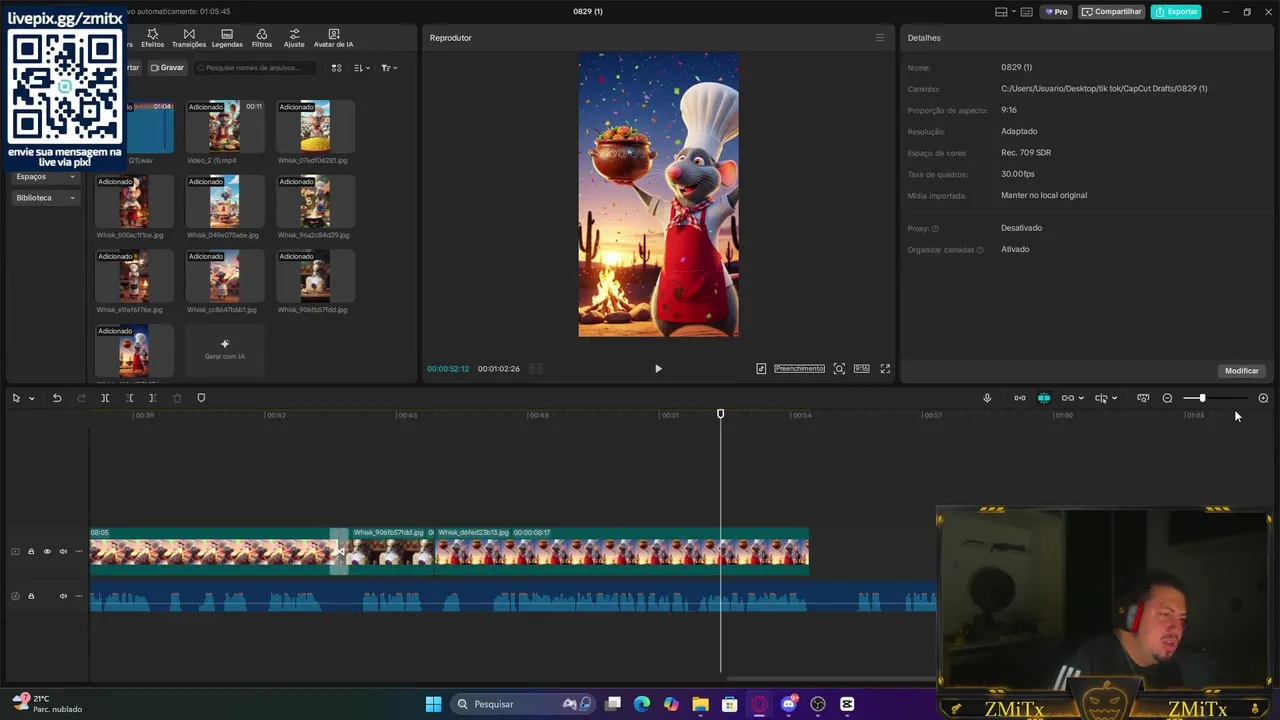Select the pointer selection tool
This screenshot has width=1280, height=720.
point(16,398)
